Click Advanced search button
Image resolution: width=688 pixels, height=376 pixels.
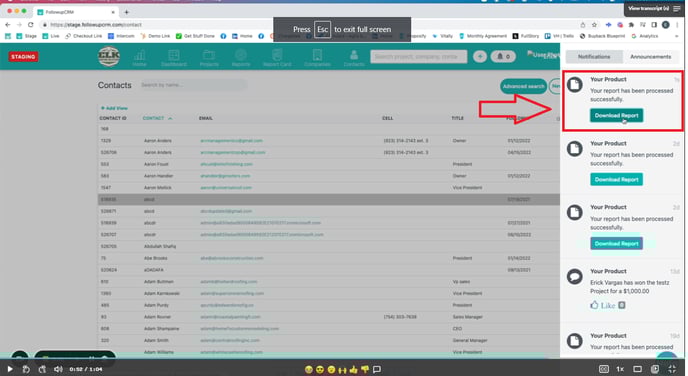[x=523, y=86]
